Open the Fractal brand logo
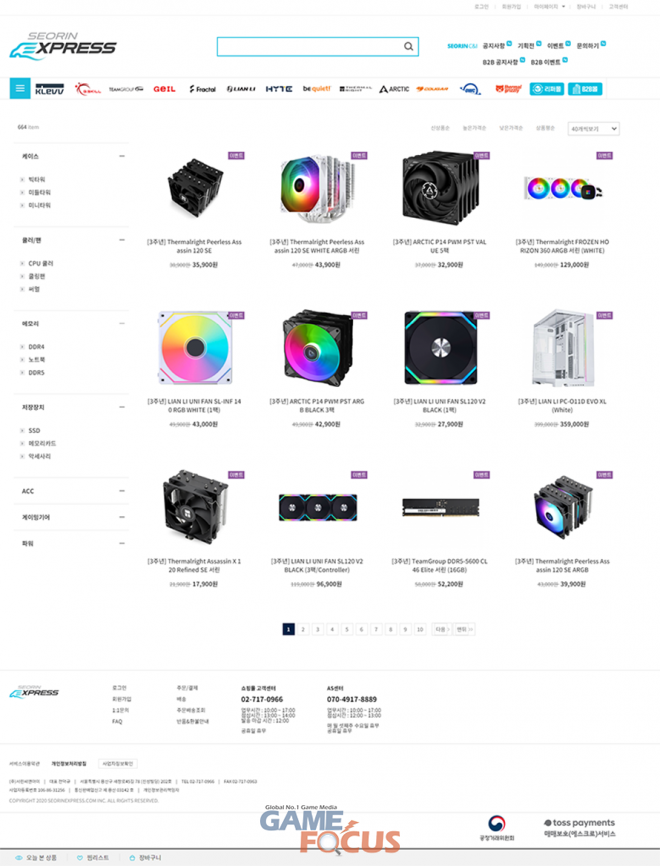The height and width of the screenshot is (866, 660). click(203, 89)
